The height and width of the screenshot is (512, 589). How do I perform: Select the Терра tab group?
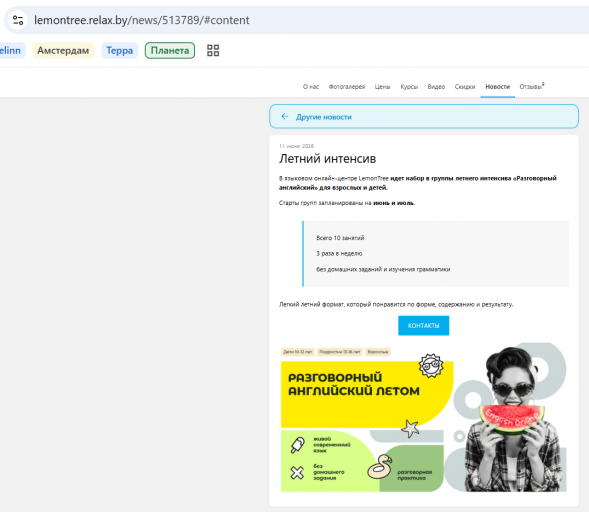click(119, 50)
